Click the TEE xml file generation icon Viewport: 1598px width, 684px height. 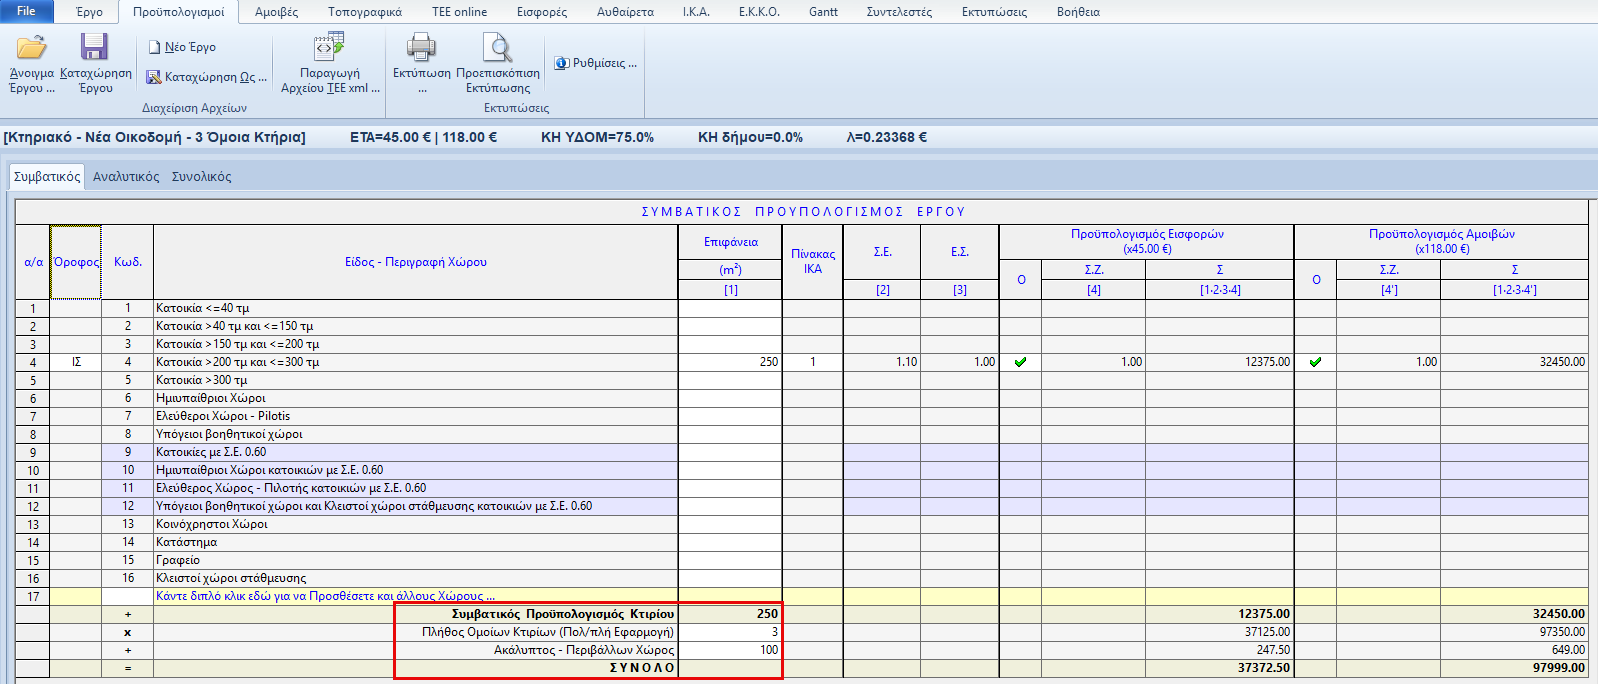[x=329, y=47]
